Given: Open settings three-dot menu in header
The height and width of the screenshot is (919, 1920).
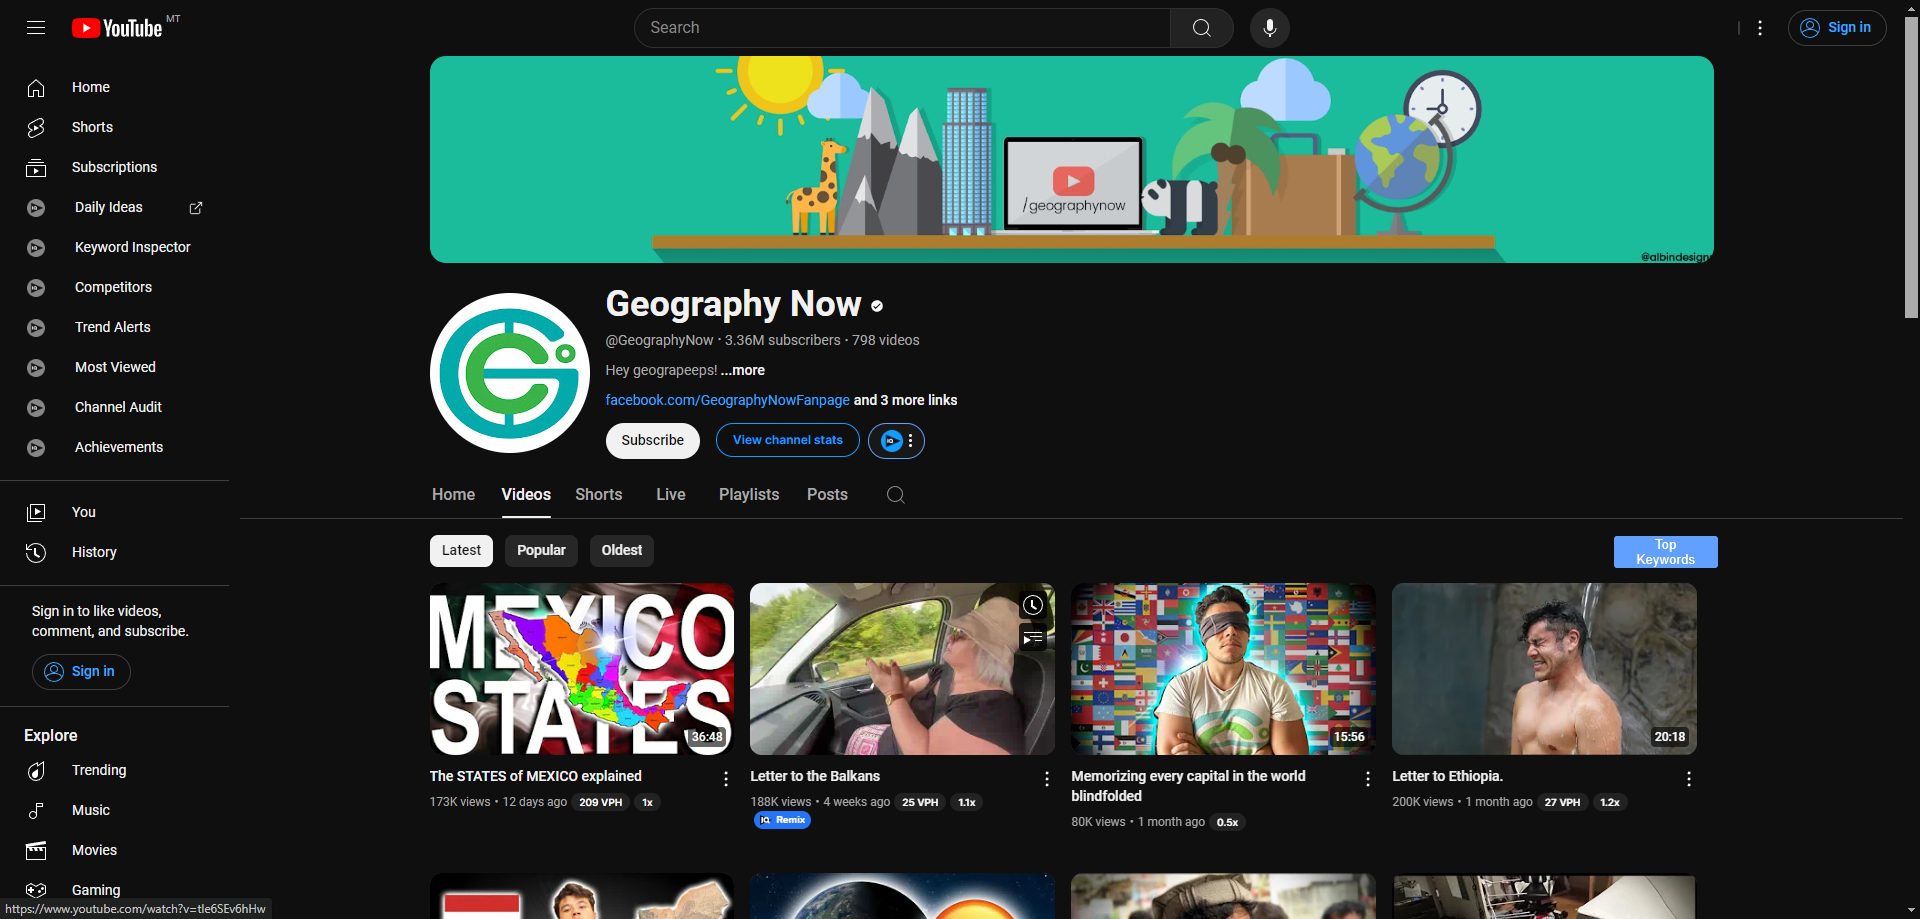Looking at the screenshot, I should tap(1760, 28).
